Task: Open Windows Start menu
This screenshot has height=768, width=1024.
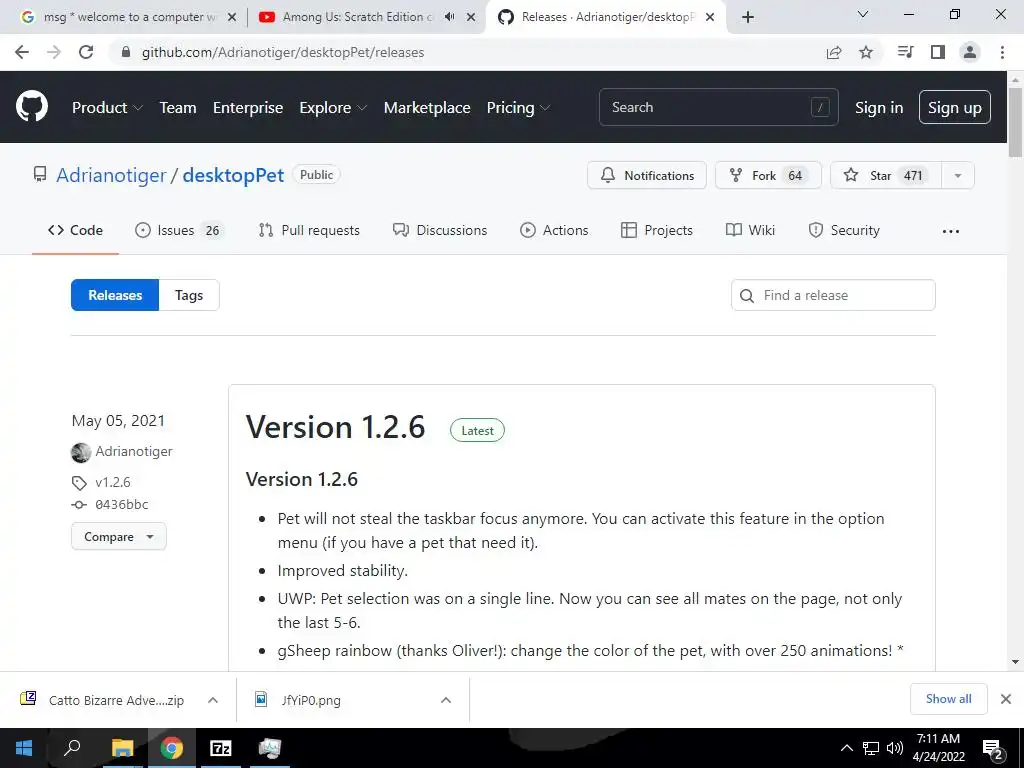Action: pyautogui.click(x=24, y=748)
